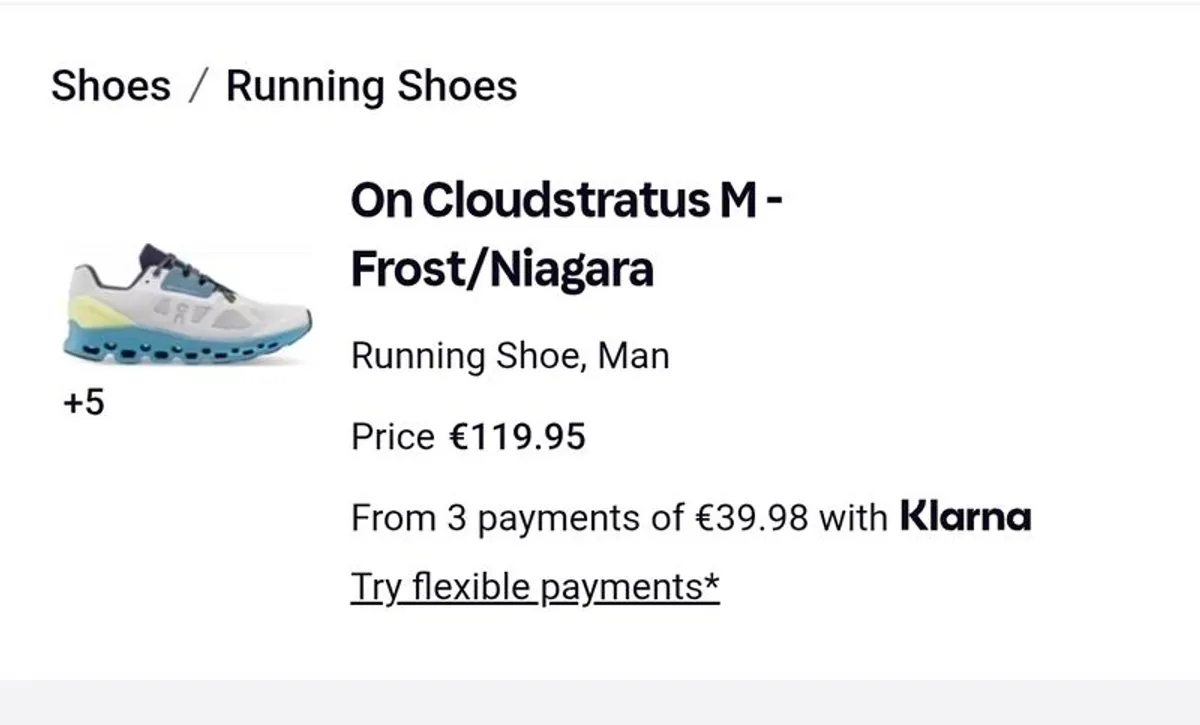Click the breadcrumb separator area
The height and width of the screenshot is (725, 1200).
(200, 86)
